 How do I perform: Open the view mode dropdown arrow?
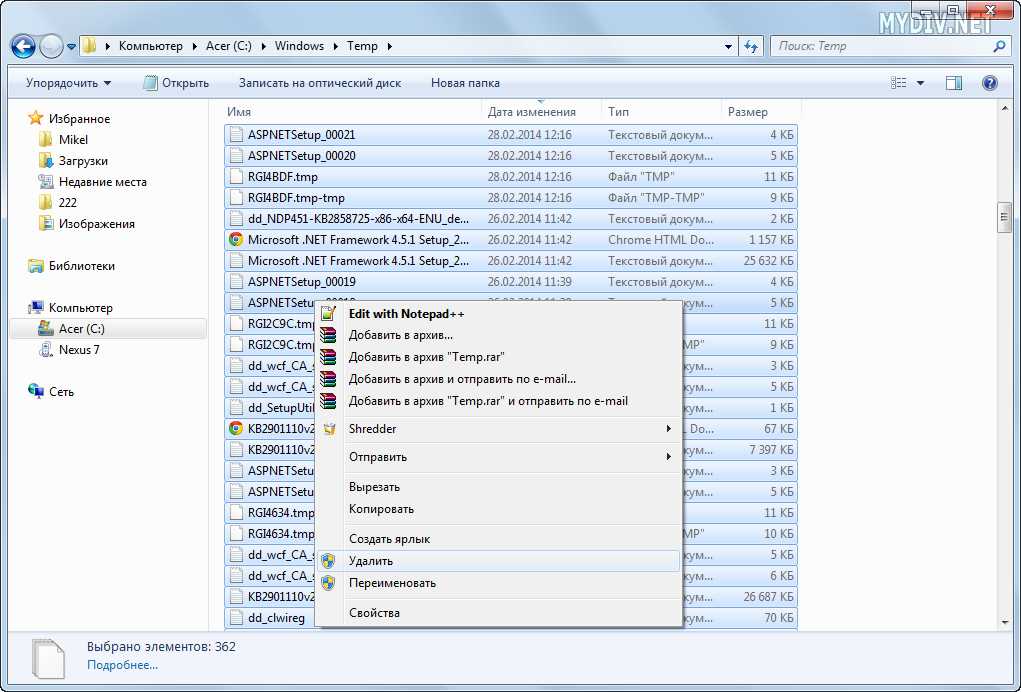point(920,83)
